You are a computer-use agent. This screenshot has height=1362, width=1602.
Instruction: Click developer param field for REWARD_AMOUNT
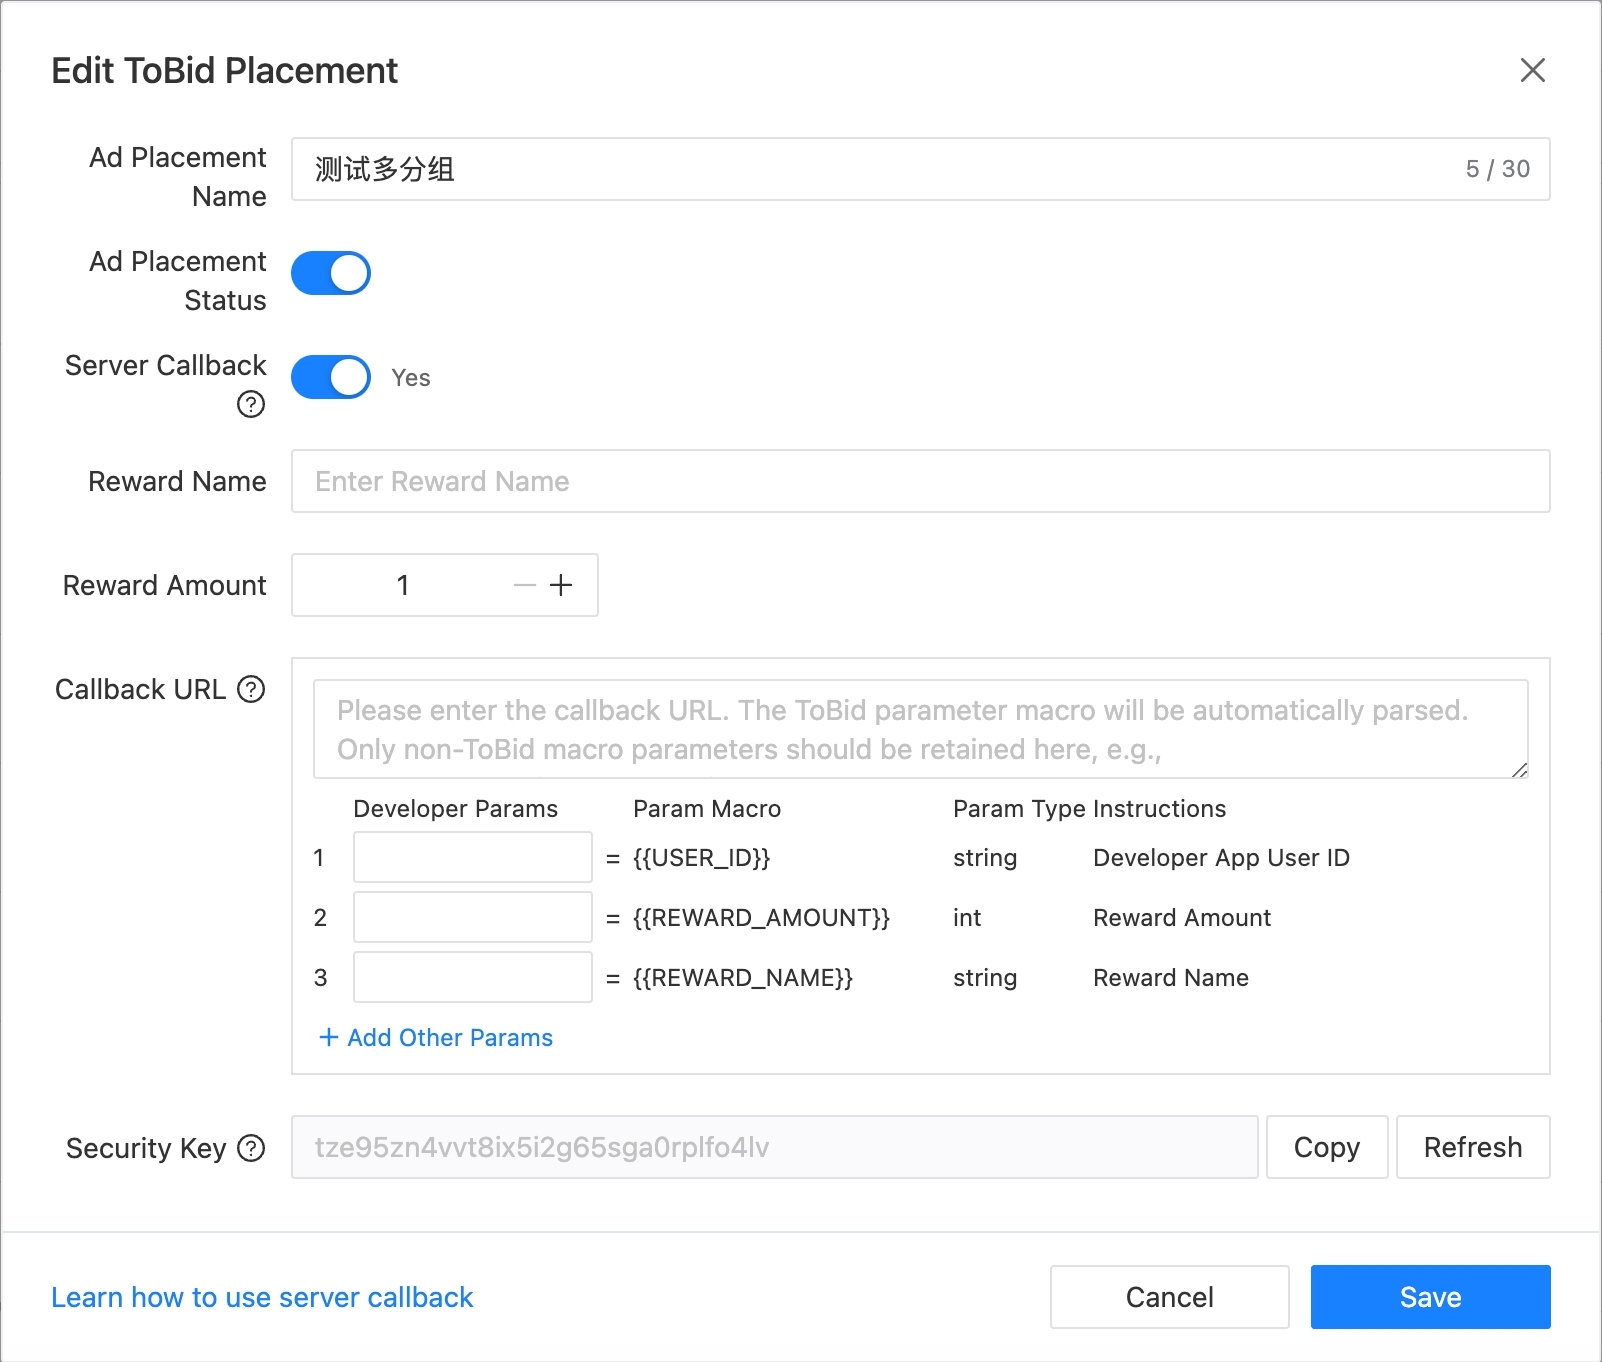click(472, 917)
